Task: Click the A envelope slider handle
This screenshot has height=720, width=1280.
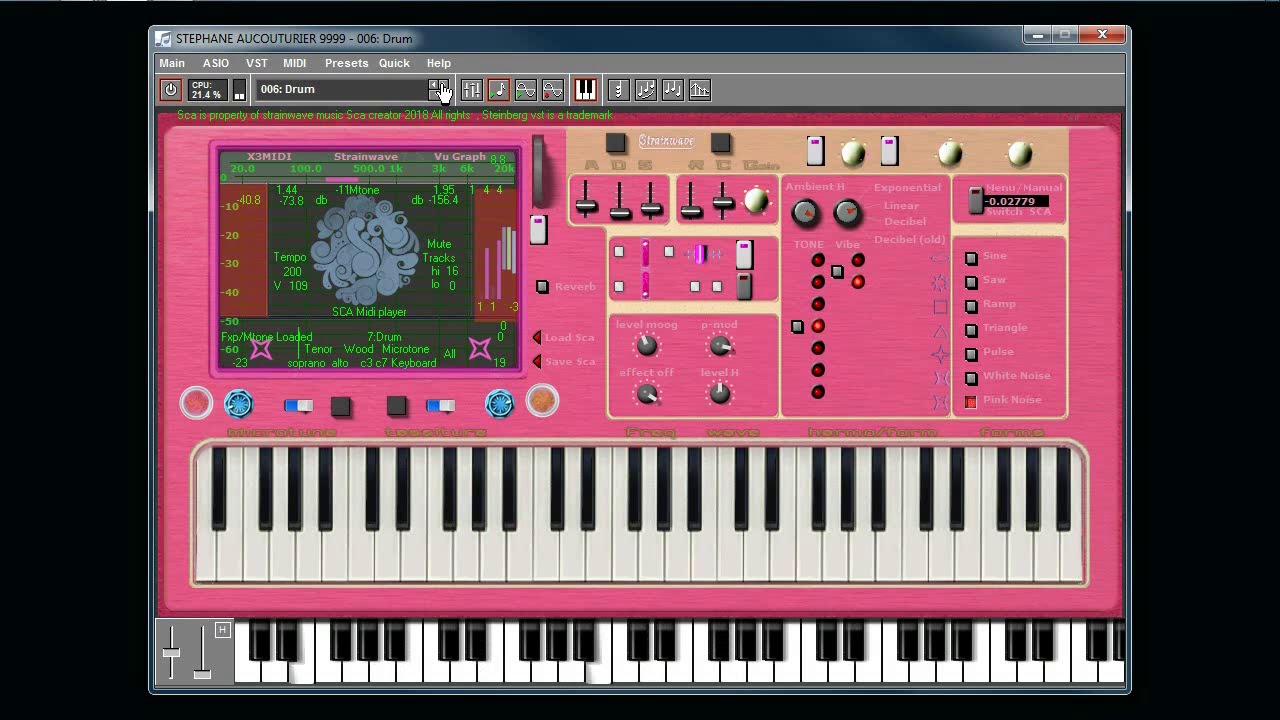Action: click(x=587, y=206)
